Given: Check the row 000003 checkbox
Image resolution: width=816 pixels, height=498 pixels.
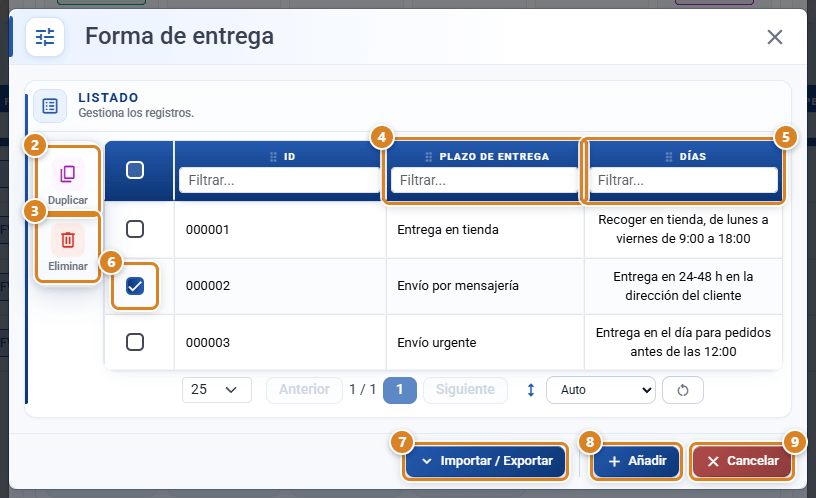Looking at the screenshot, I should pos(135,342).
